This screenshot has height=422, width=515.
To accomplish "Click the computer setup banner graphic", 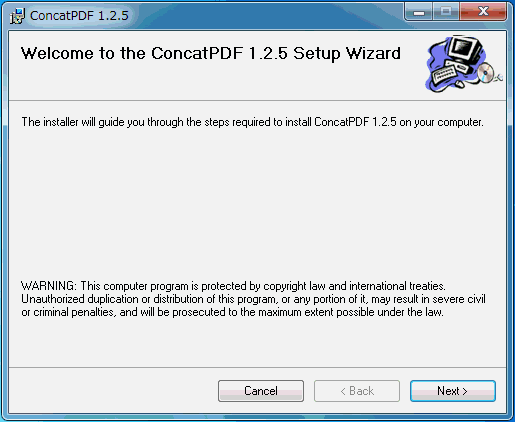I will pyautogui.click(x=464, y=64).
